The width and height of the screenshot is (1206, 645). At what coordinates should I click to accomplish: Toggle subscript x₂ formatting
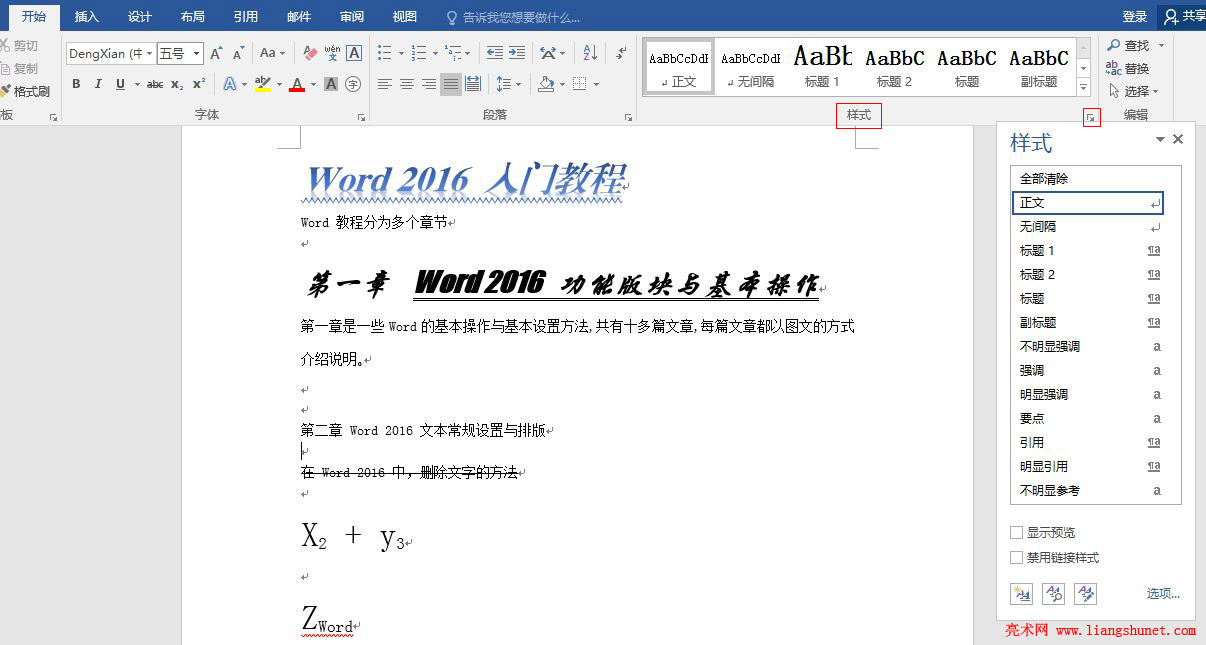tap(177, 84)
